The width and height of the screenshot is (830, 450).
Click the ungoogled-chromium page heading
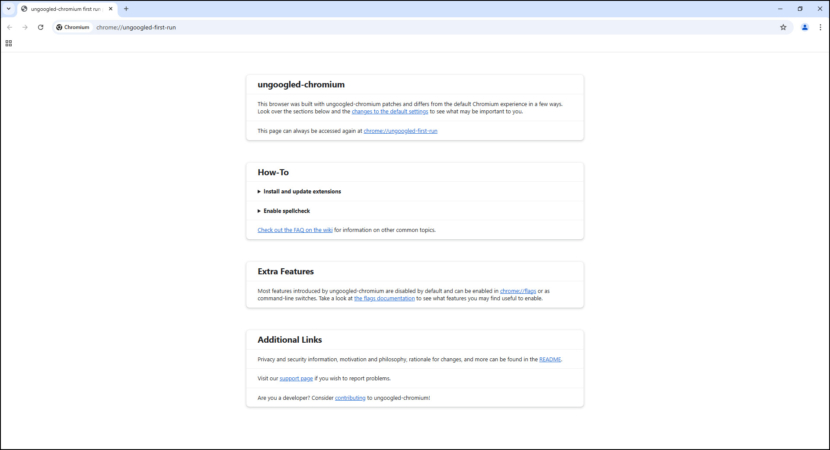click(x=301, y=85)
